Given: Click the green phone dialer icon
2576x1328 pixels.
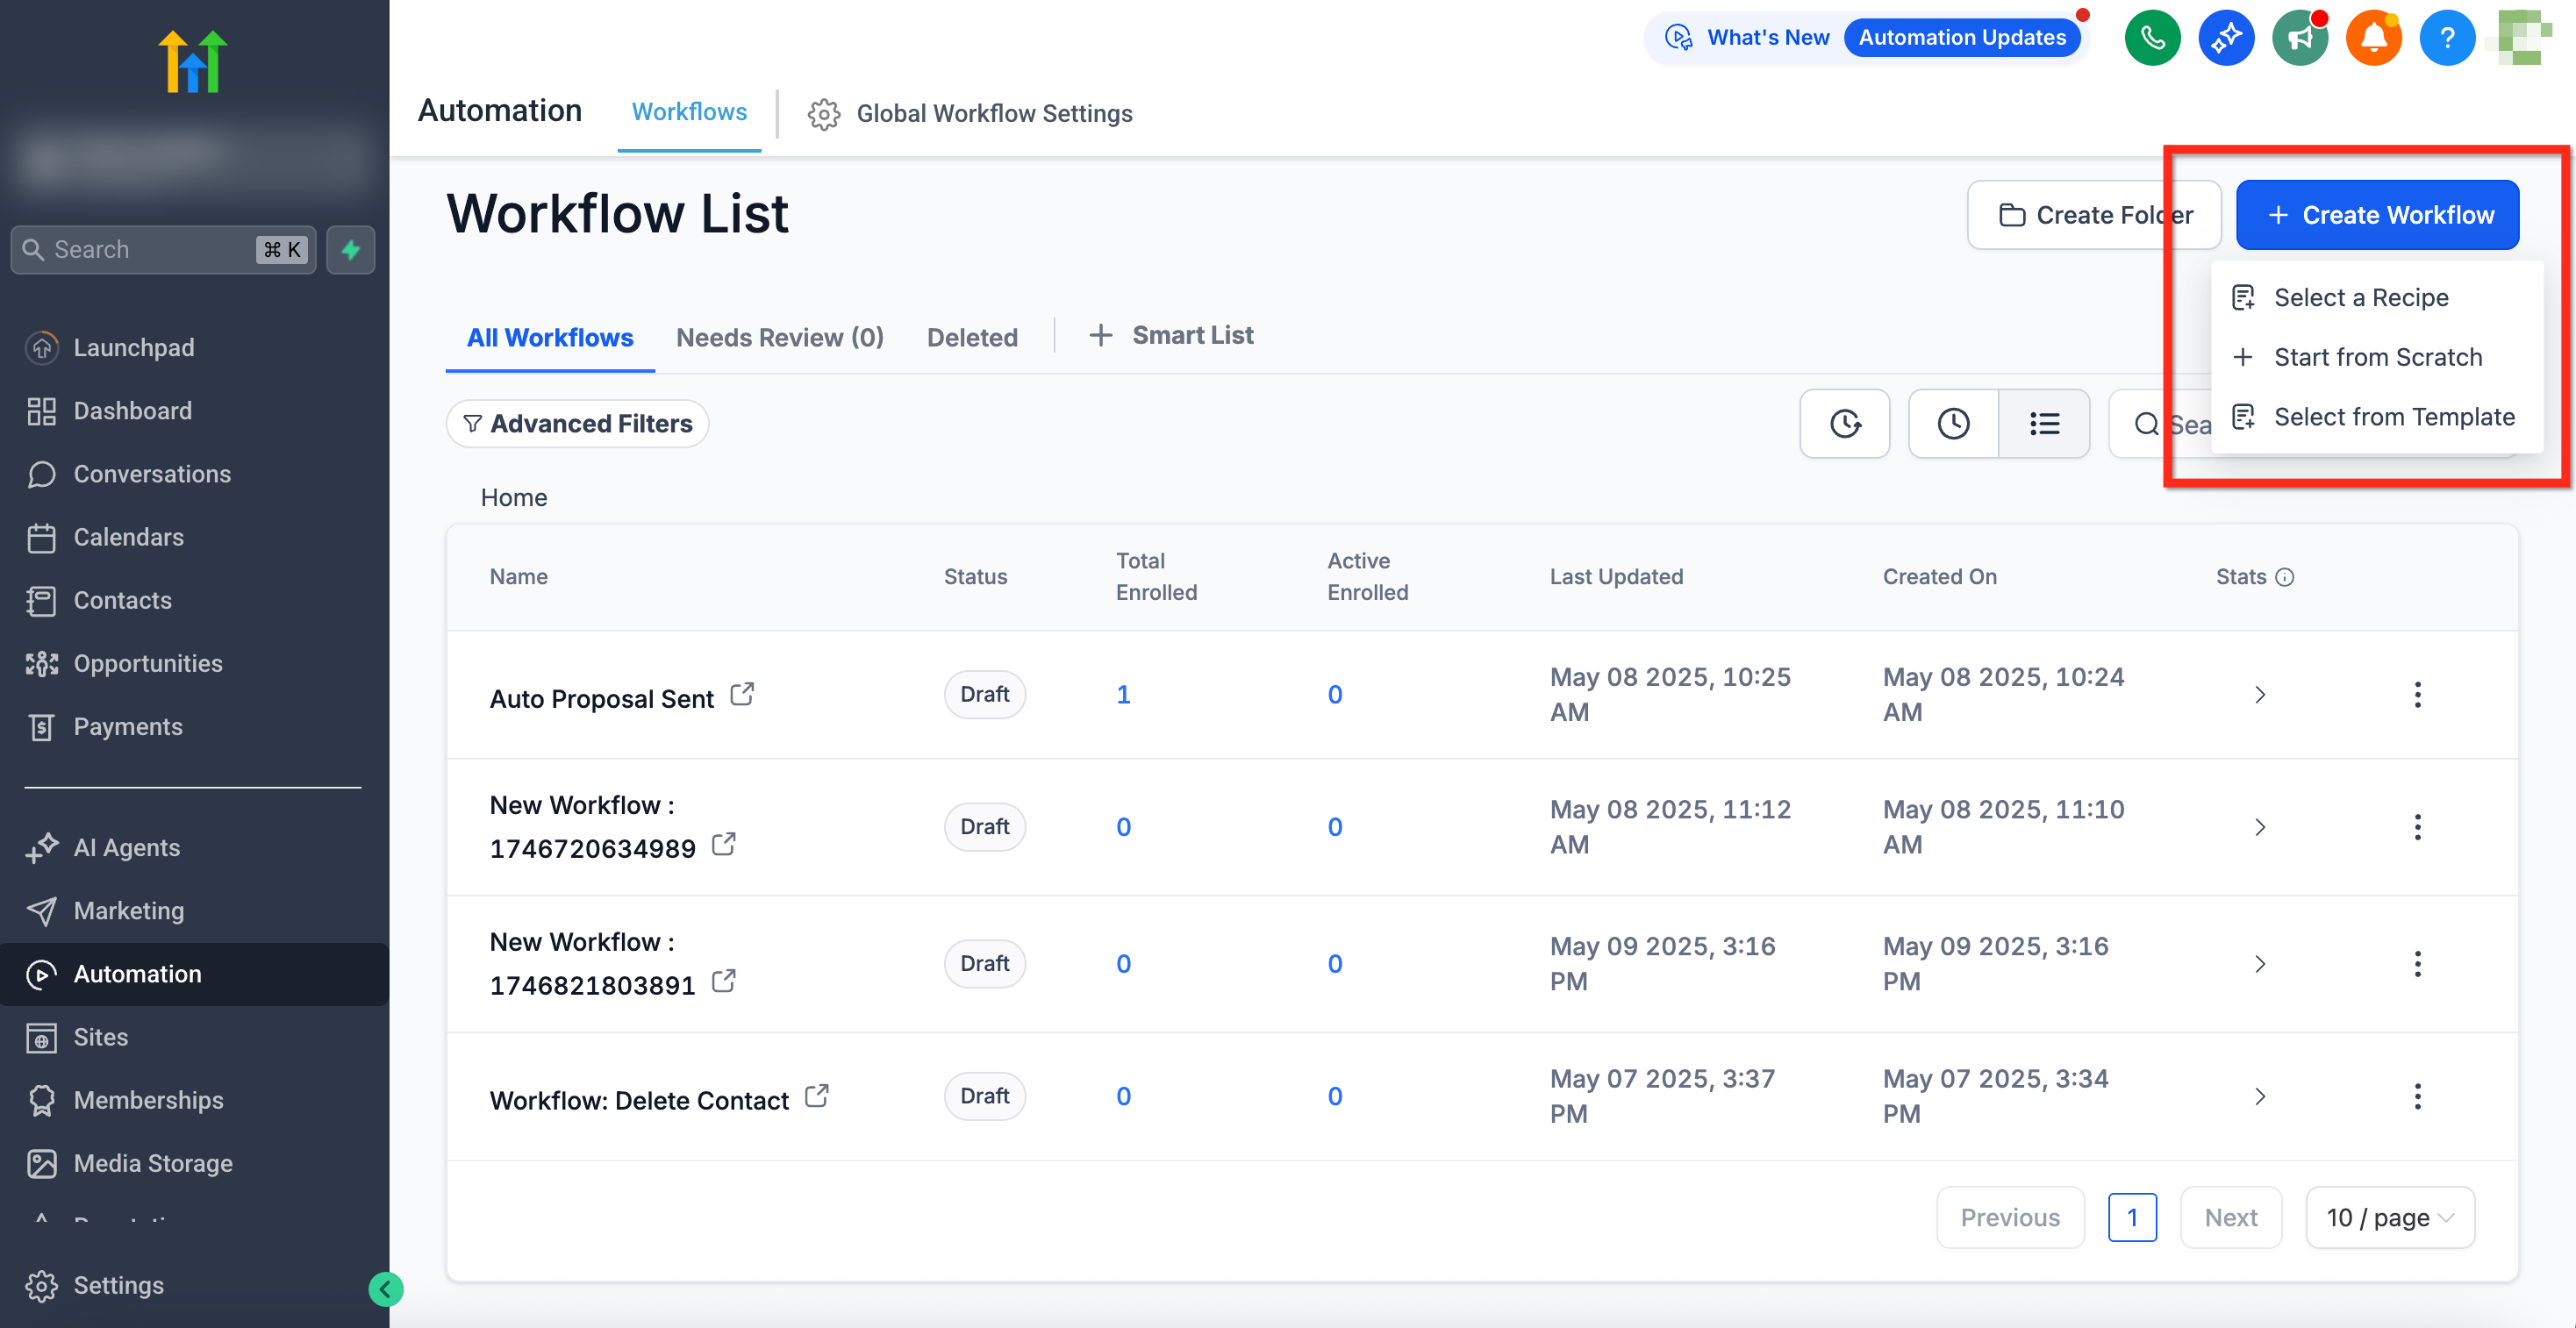Looking at the screenshot, I should 2152,38.
